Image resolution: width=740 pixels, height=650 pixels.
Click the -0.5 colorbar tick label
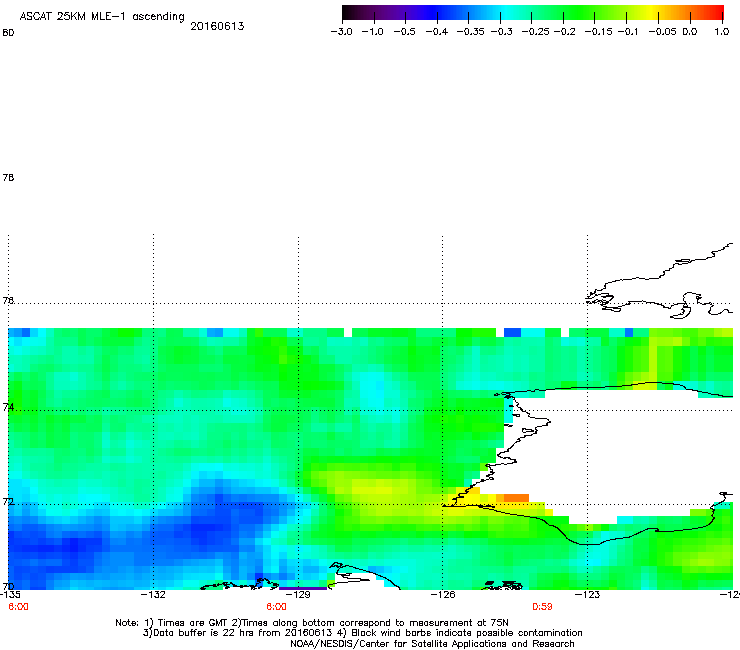click(x=404, y=32)
